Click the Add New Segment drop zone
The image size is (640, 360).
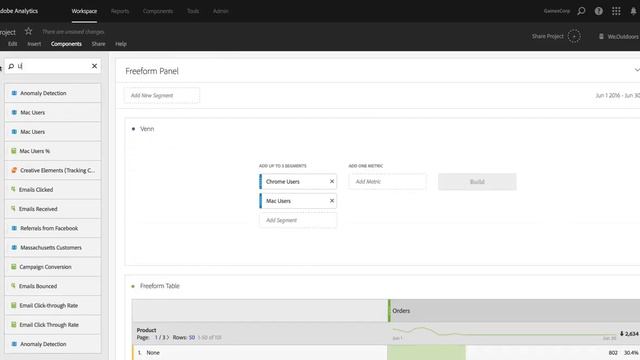click(x=162, y=96)
